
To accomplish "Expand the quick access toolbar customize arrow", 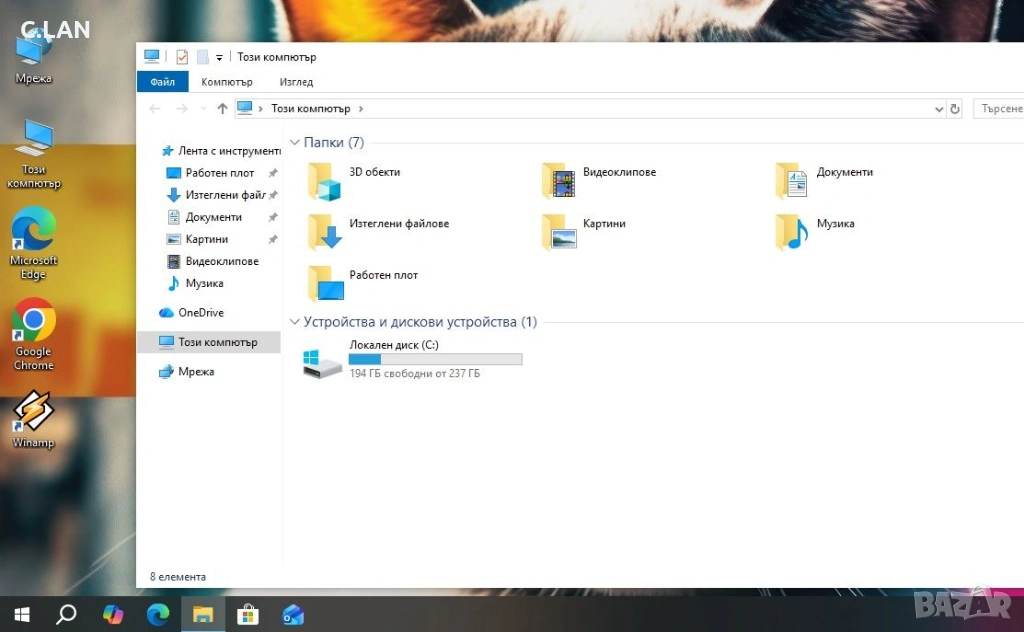I will click(219, 58).
